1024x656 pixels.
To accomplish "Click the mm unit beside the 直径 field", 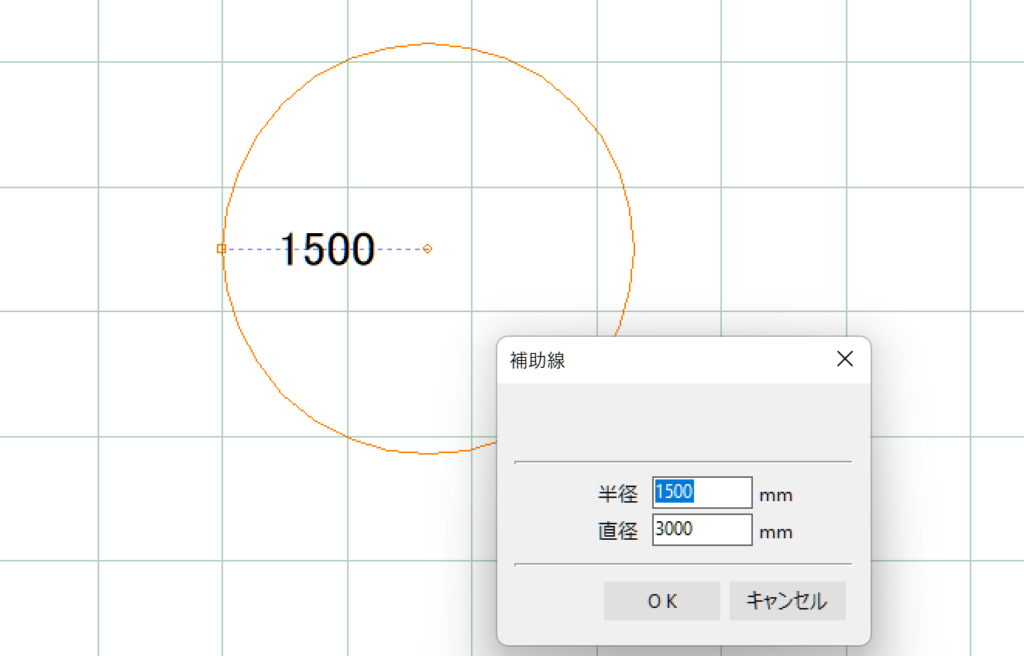I will pyautogui.click(x=776, y=532).
